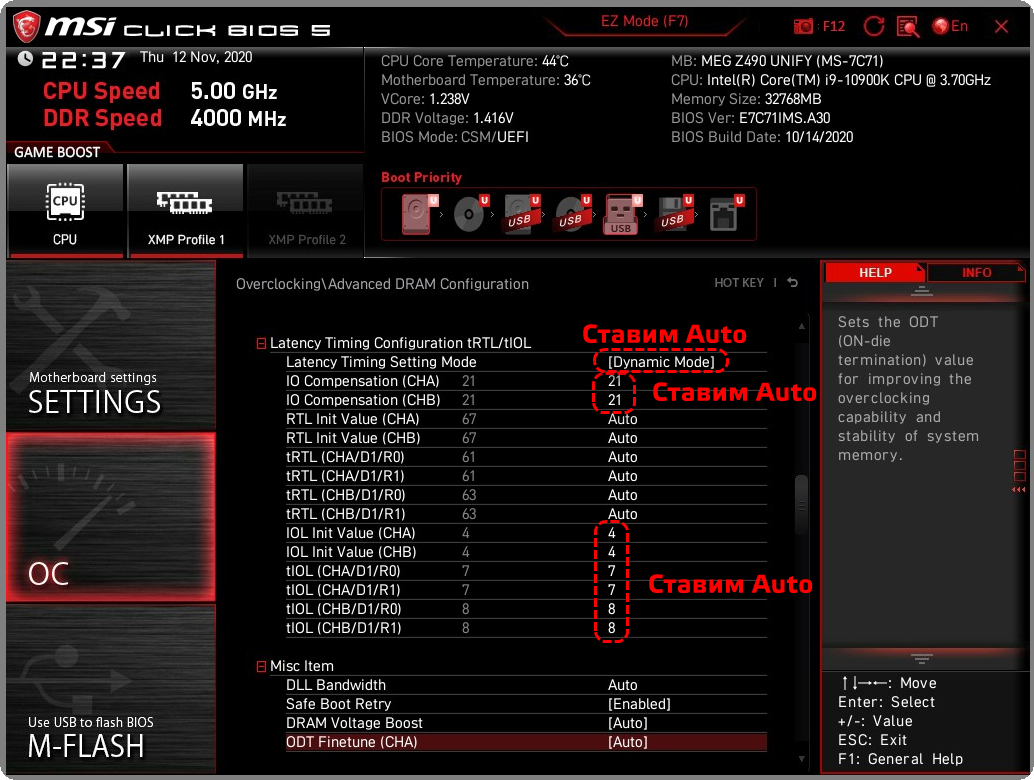Image resolution: width=1034 pixels, height=780 pixels.
Task: Edit tIOL (CHB/D1/R0) value 8
Action: [x=612, y=609]
